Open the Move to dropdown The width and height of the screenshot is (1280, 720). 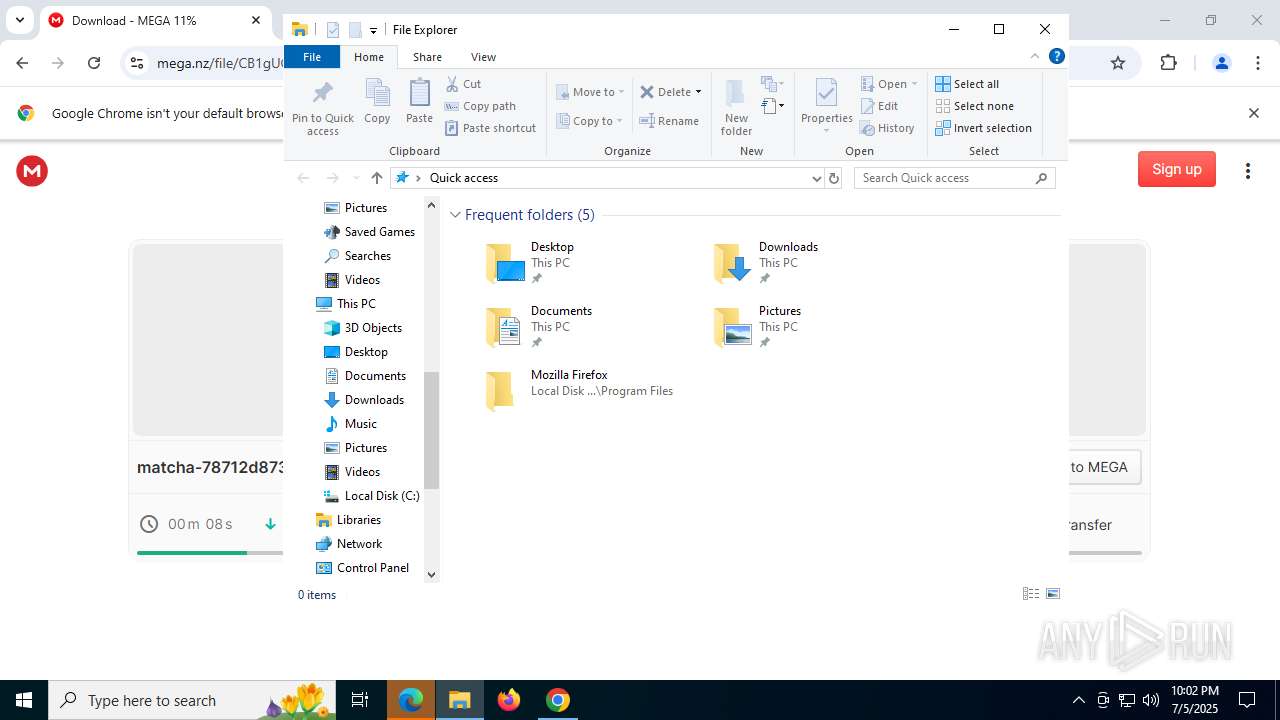(x=590, y=92)
